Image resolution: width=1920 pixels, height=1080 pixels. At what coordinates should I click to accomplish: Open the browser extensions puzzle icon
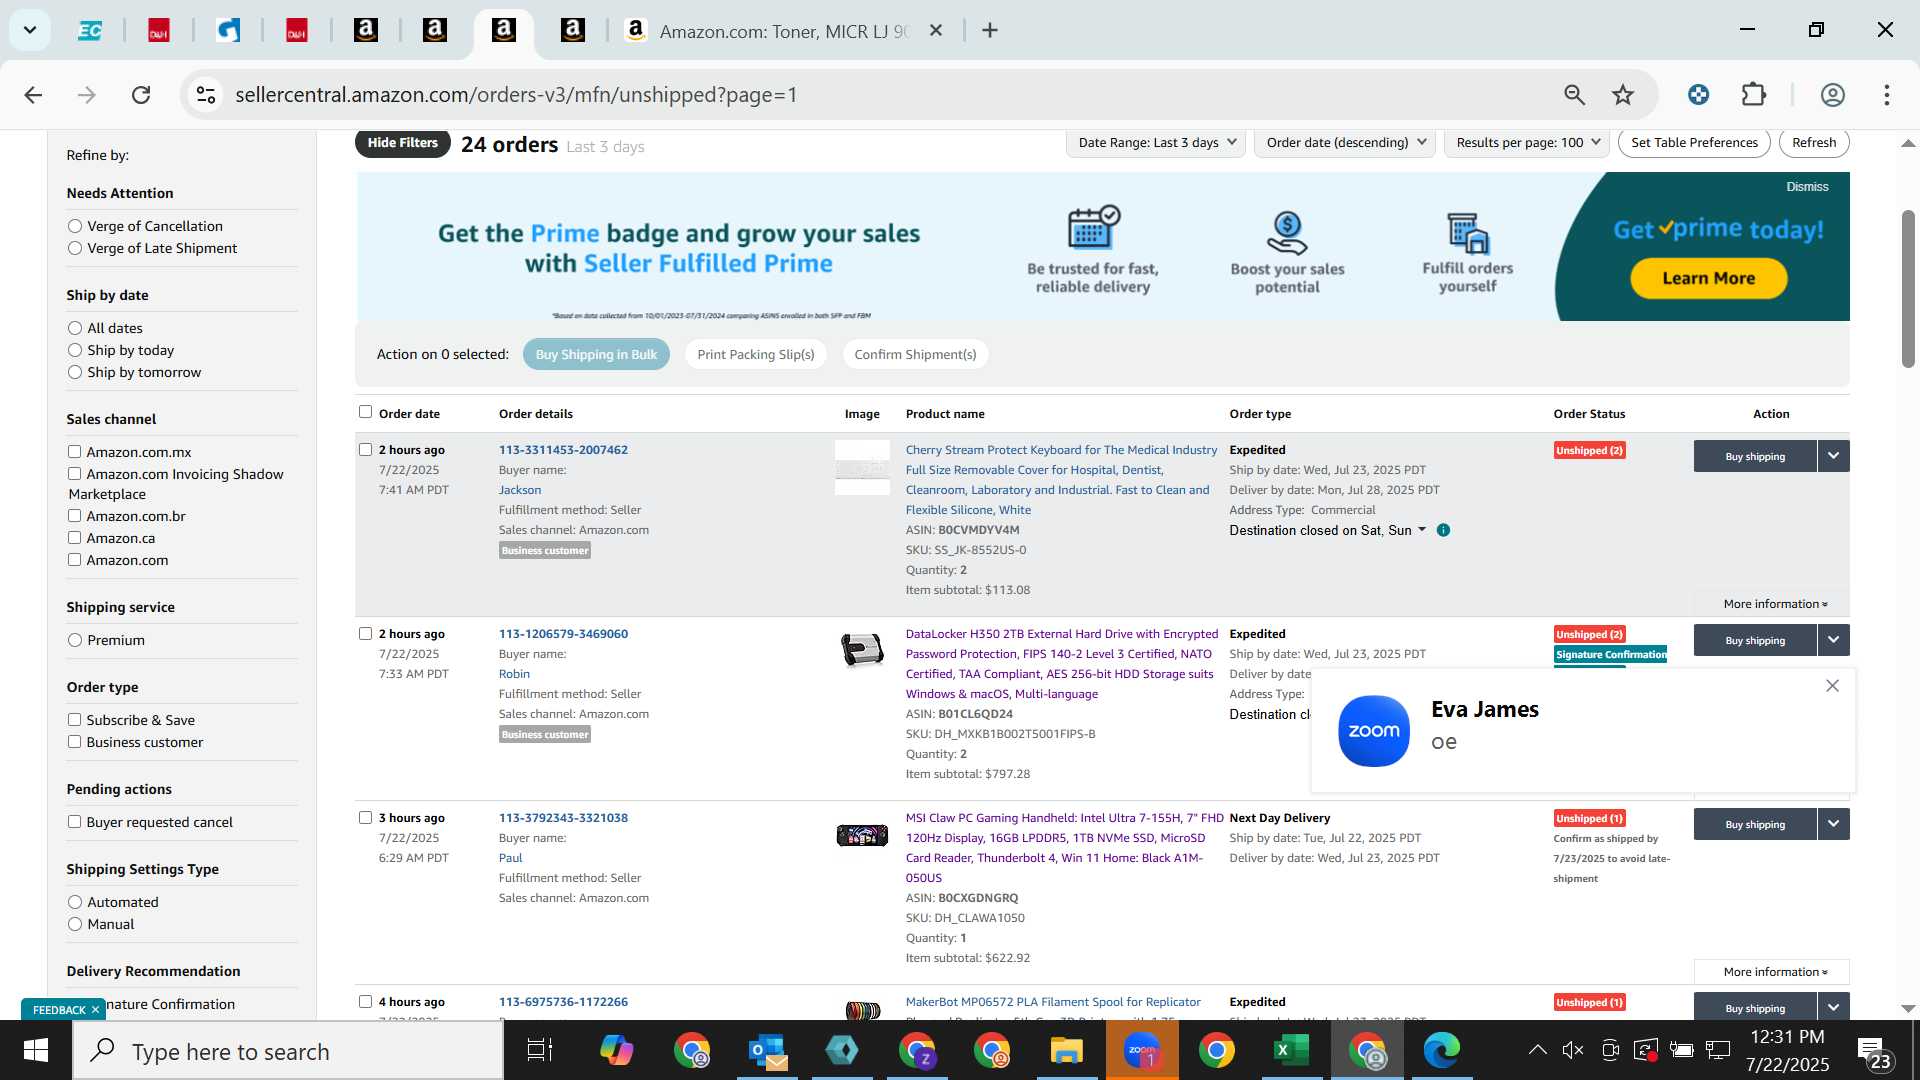tap(1754, 95)
